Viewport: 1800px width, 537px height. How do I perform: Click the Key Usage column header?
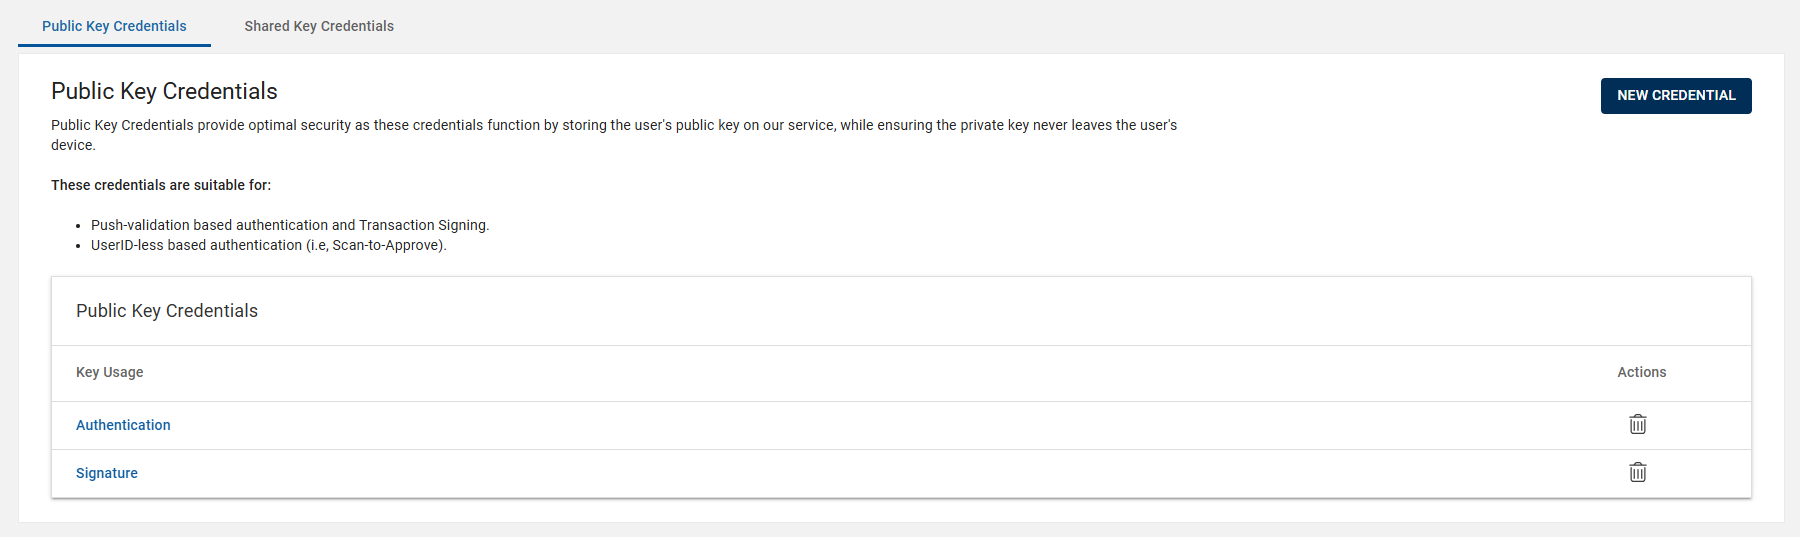(x=110, y=372)
